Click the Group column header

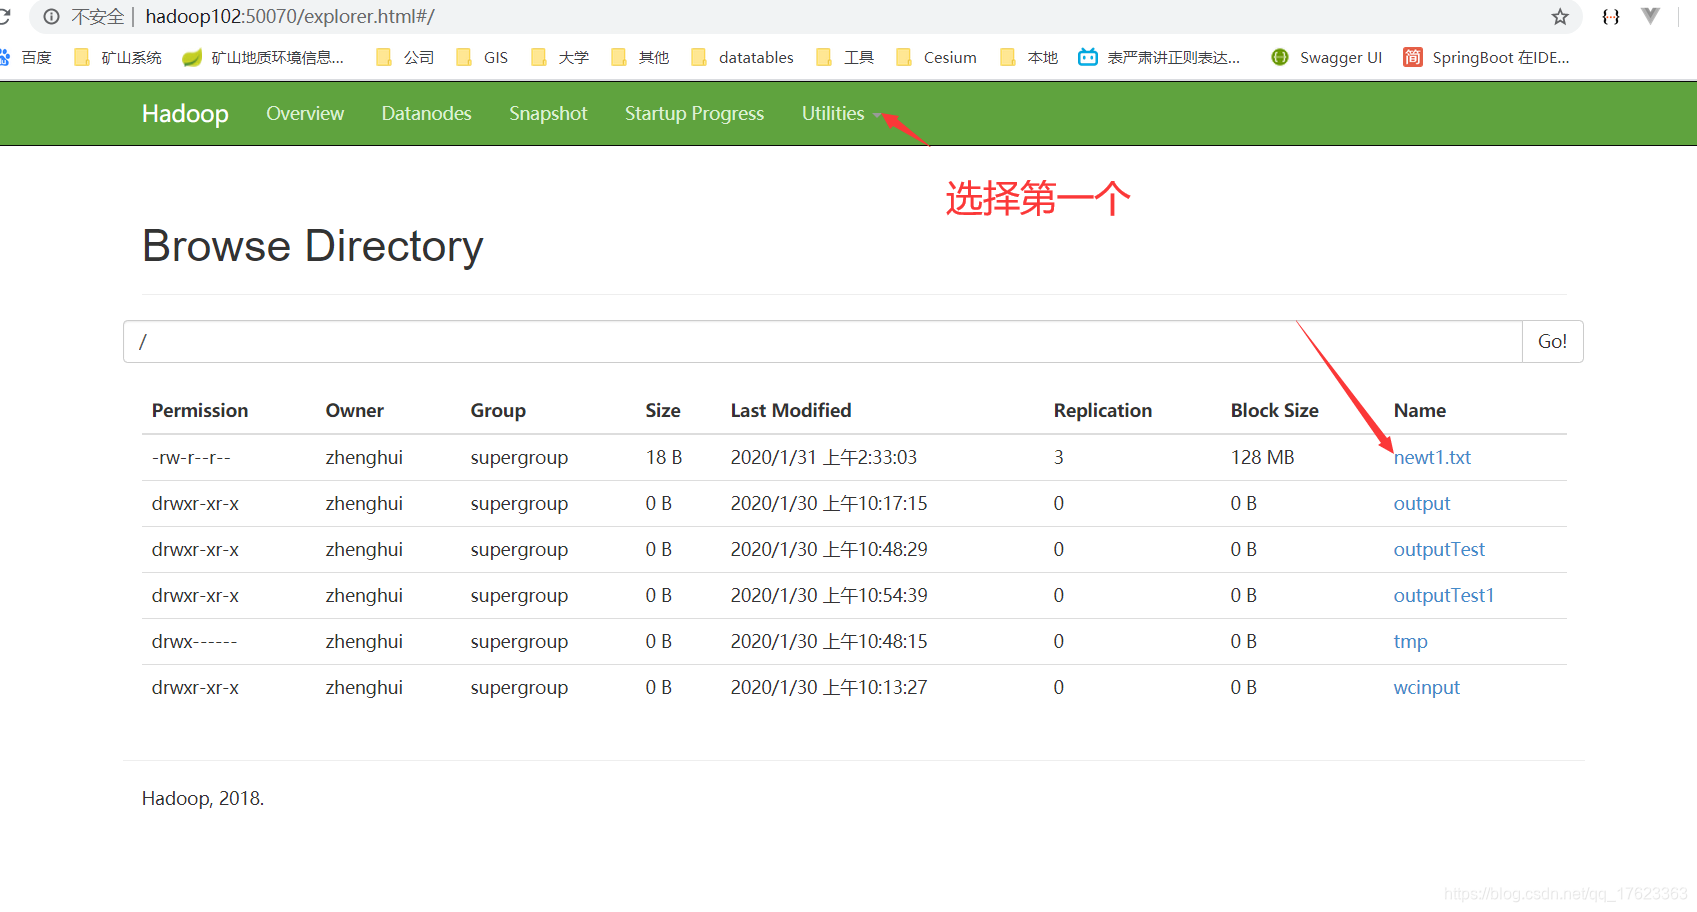click(x=498, y=411)
